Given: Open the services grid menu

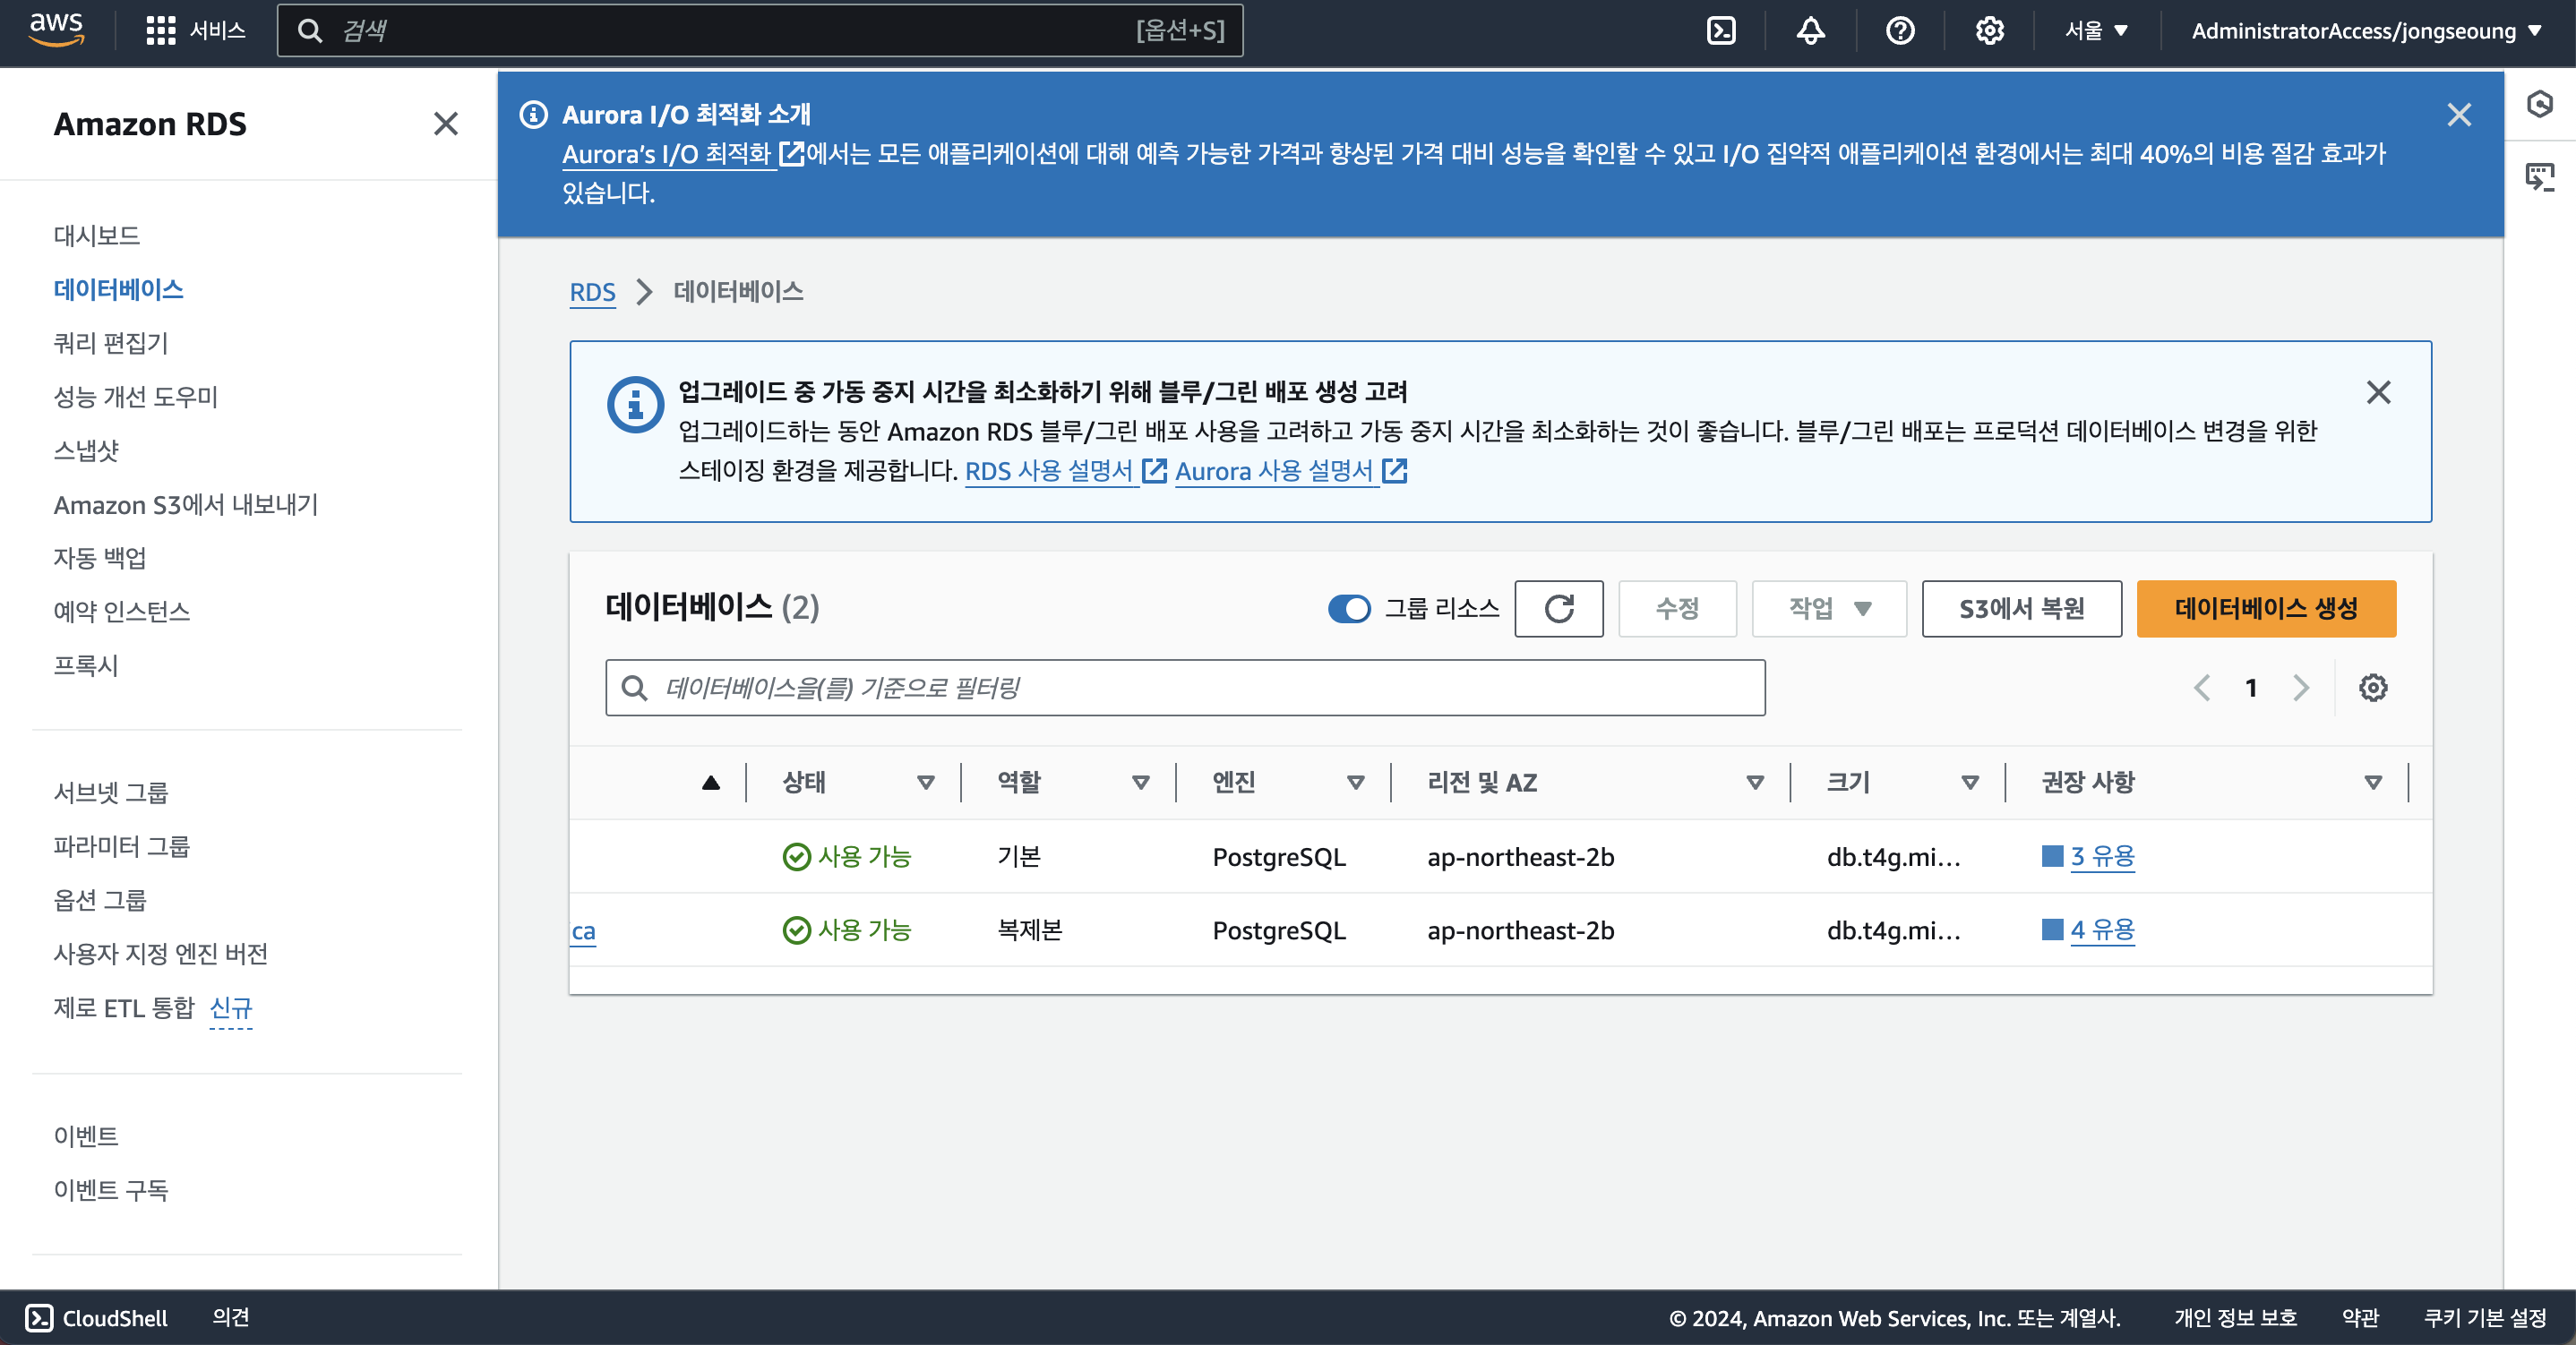Looking at the screenshot, I should pyautogui.click(x=160, y=31).
